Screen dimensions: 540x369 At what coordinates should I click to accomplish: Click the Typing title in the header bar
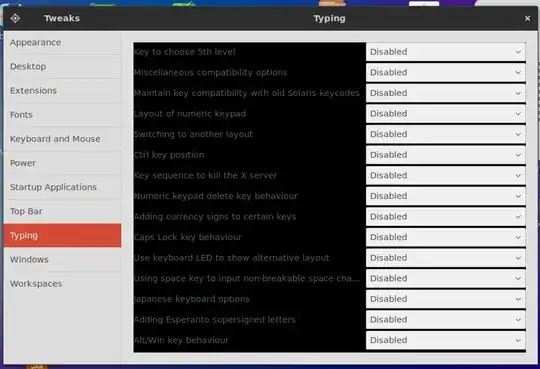pyautogui.click(x=329, y=19)
